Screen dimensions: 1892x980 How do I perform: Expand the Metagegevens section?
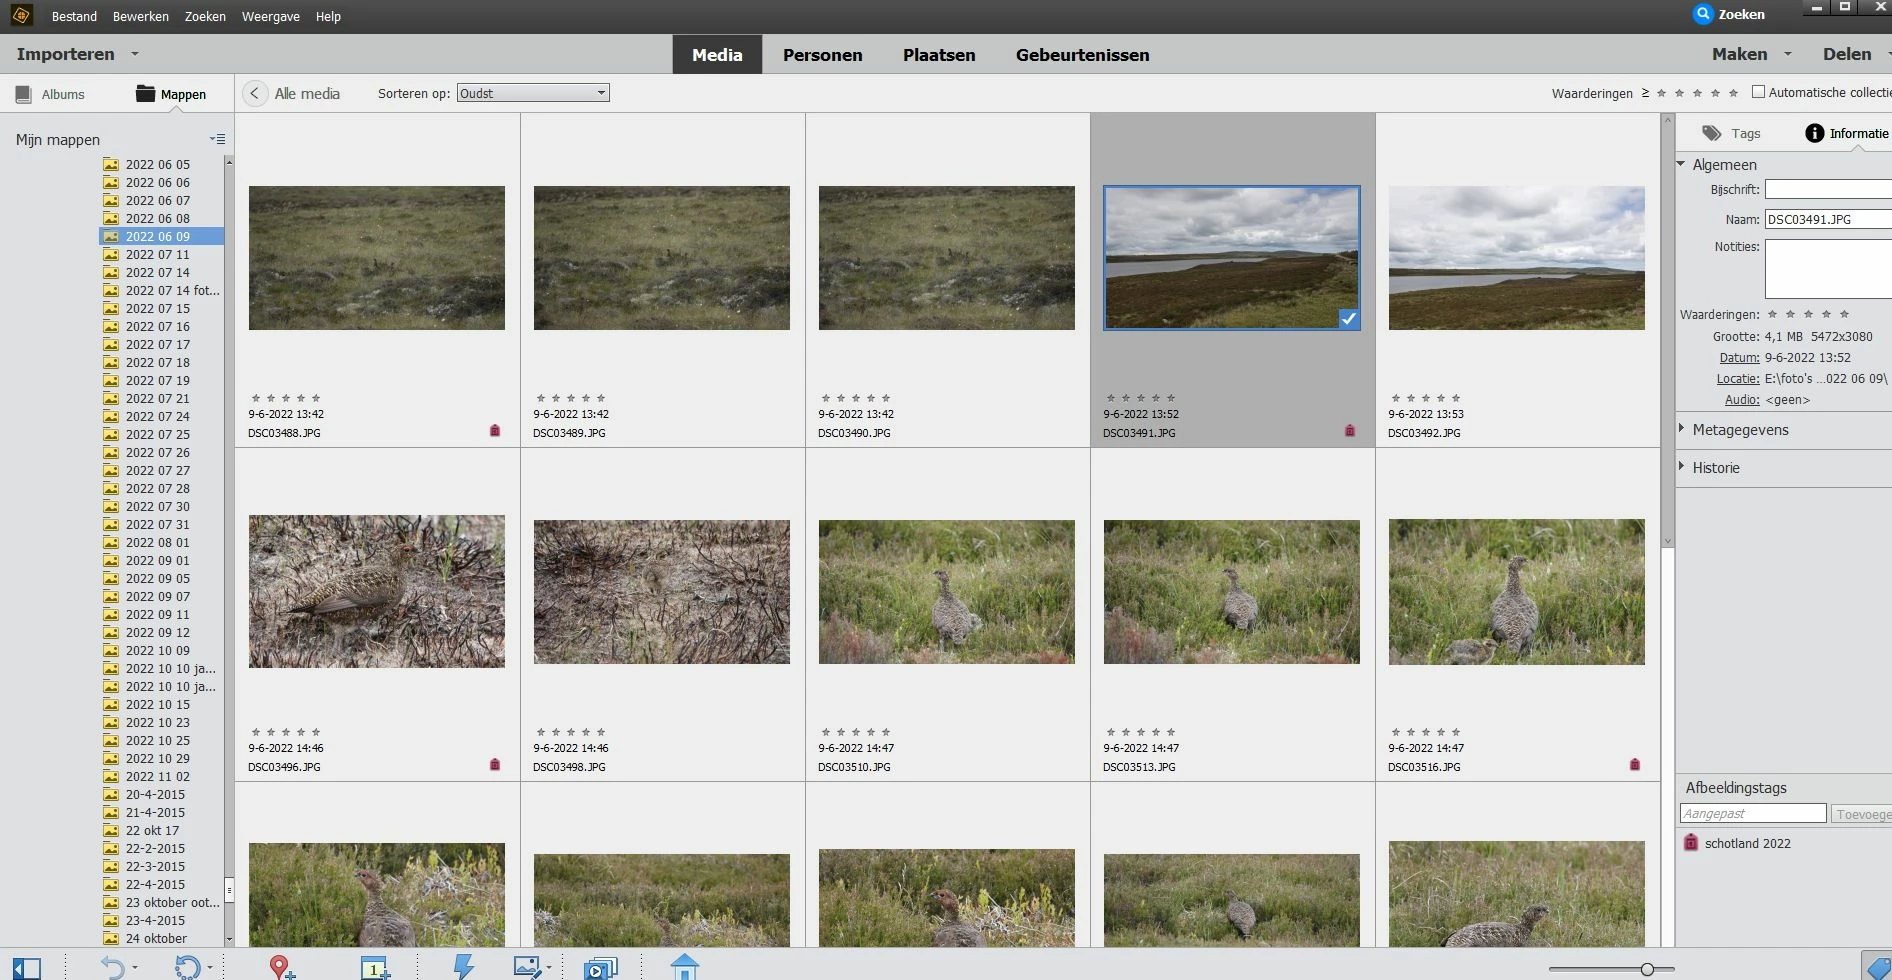coord(1681,428)
